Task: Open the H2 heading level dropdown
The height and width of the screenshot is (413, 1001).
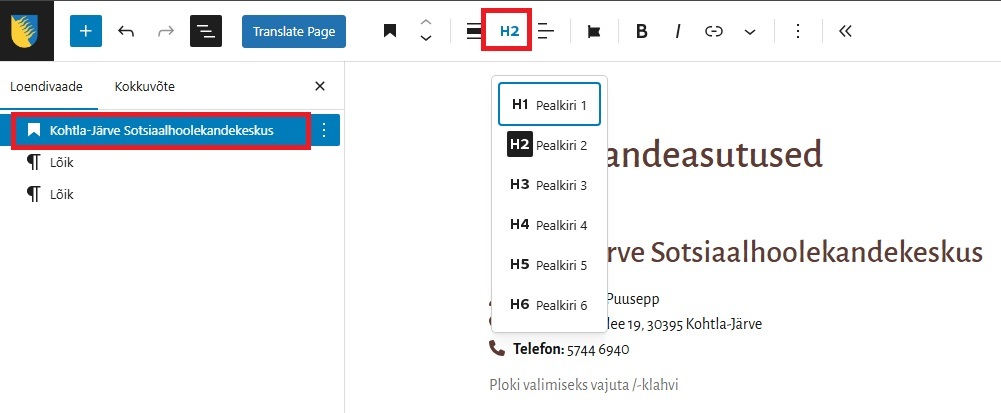Action: point(510,31)
